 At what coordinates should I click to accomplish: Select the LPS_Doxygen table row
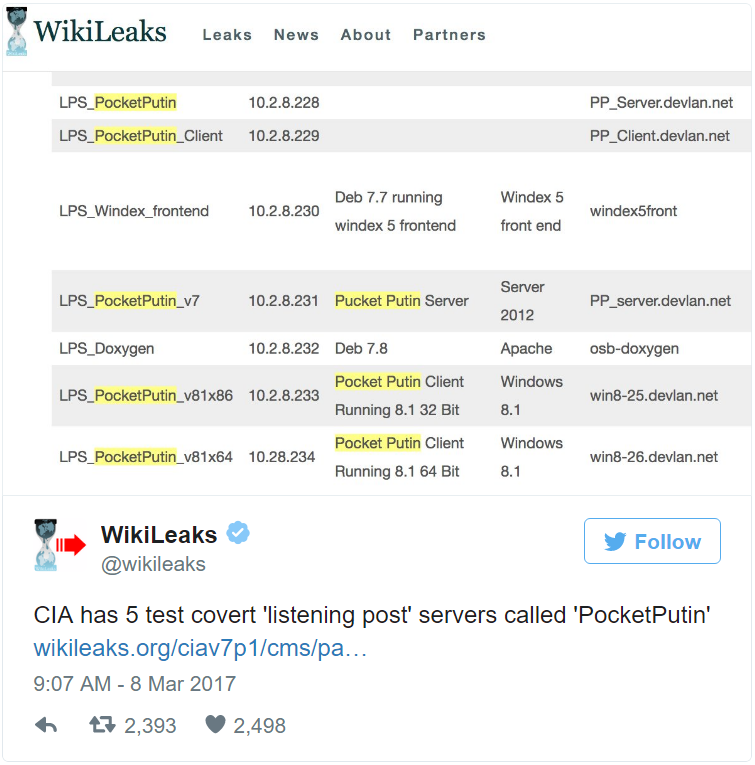107,349
